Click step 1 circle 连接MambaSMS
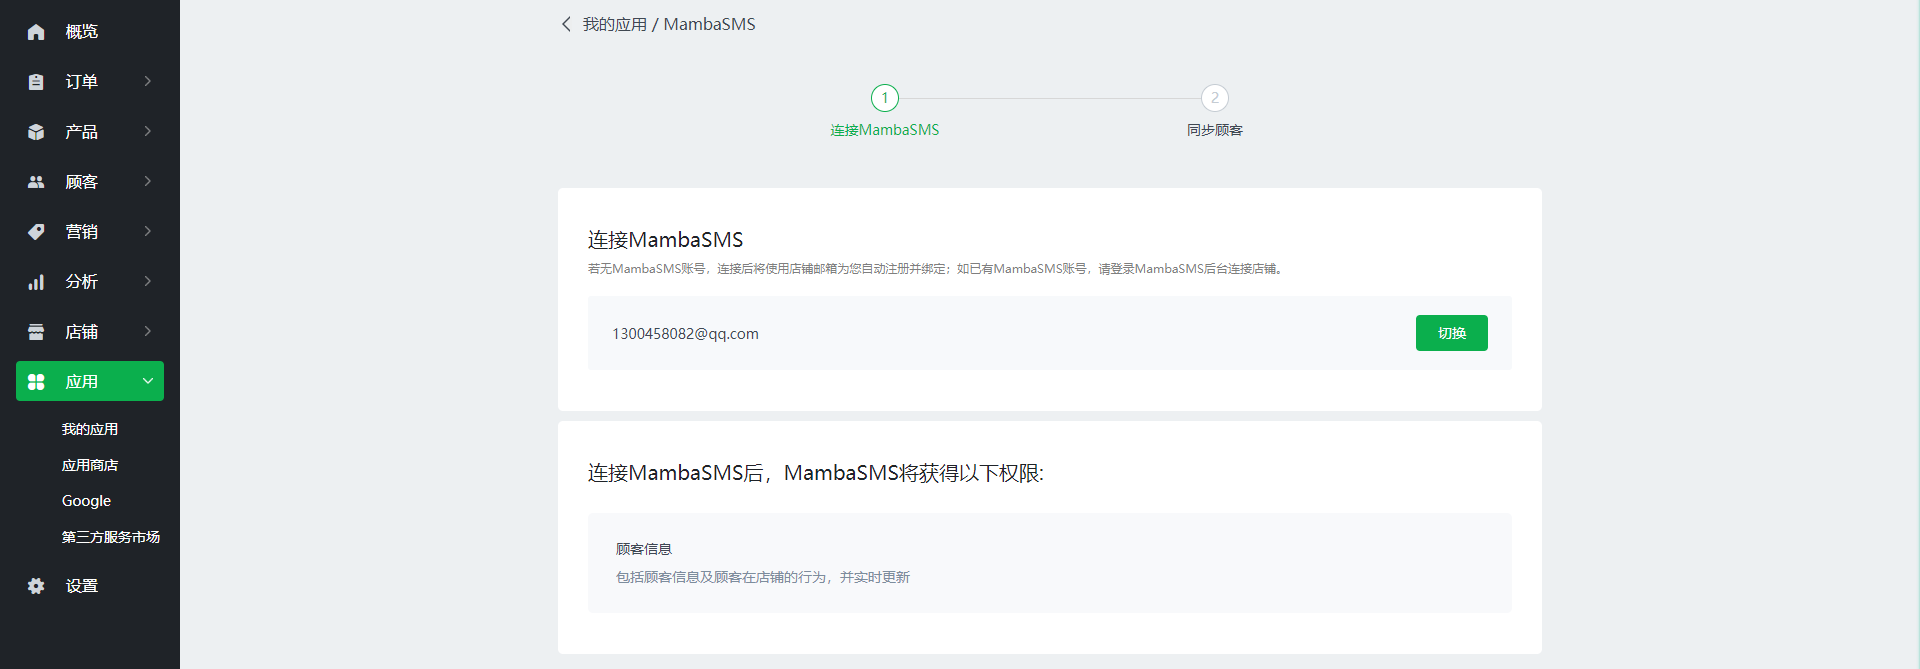 (x=885, y=98)
